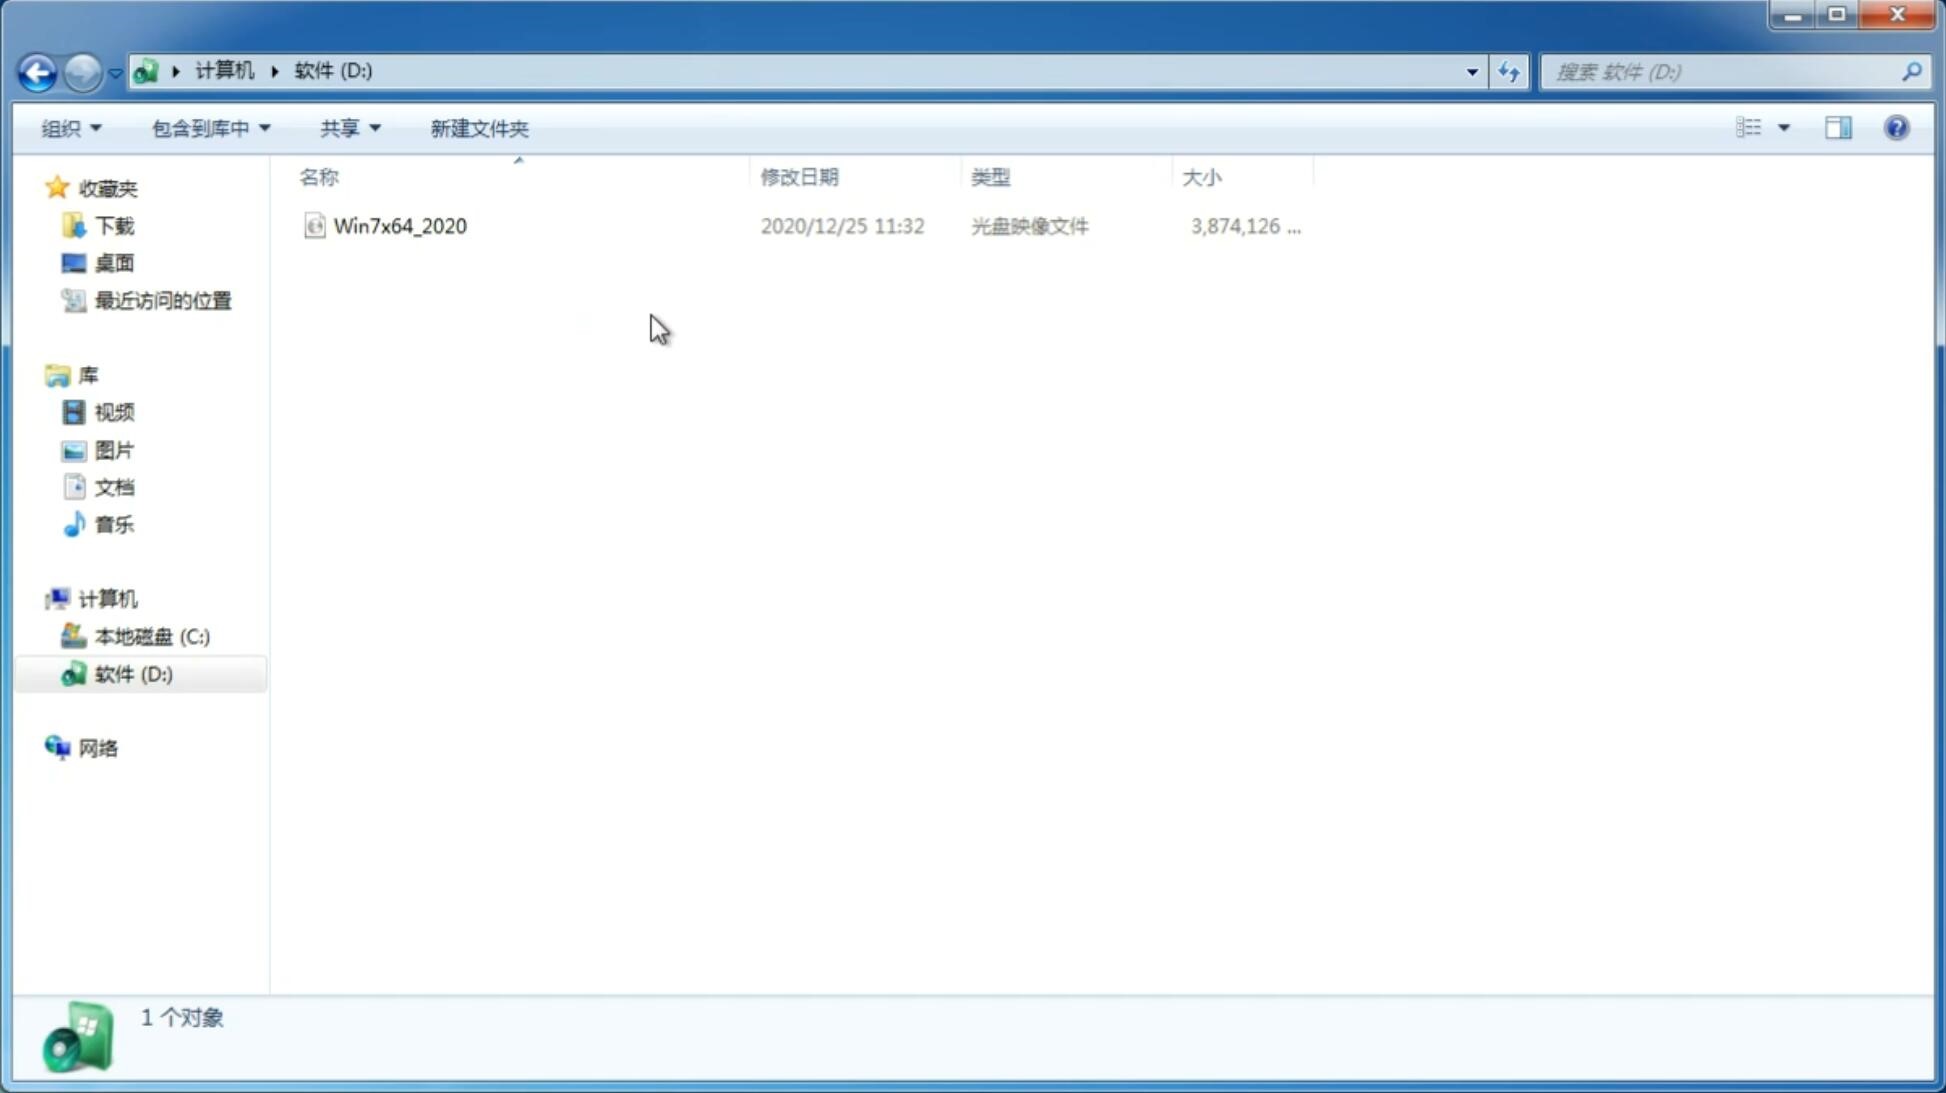Click 名称 column header to sort
This screenshot has width=1946, height=1093.
(x=319, y=176)
